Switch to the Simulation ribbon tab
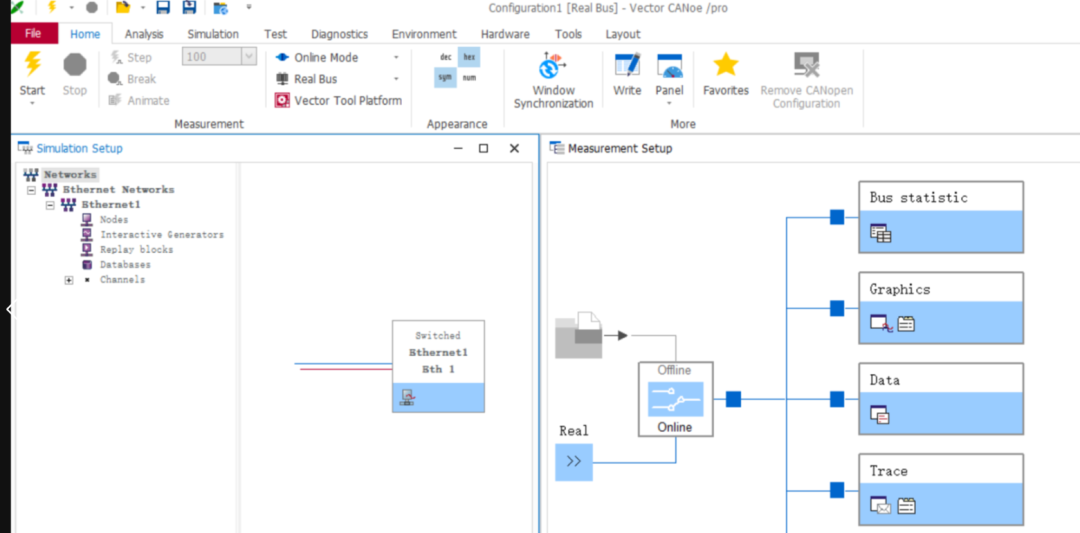1080x533 pixels. (213, 34)
